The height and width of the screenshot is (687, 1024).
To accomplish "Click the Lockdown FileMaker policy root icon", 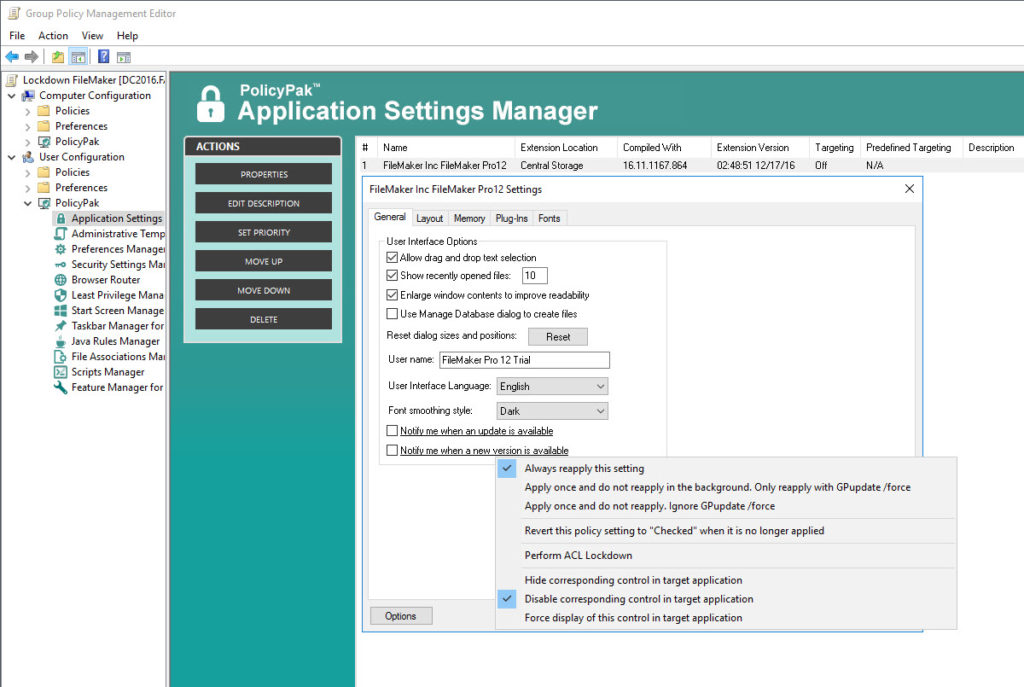I will (12, 80).
